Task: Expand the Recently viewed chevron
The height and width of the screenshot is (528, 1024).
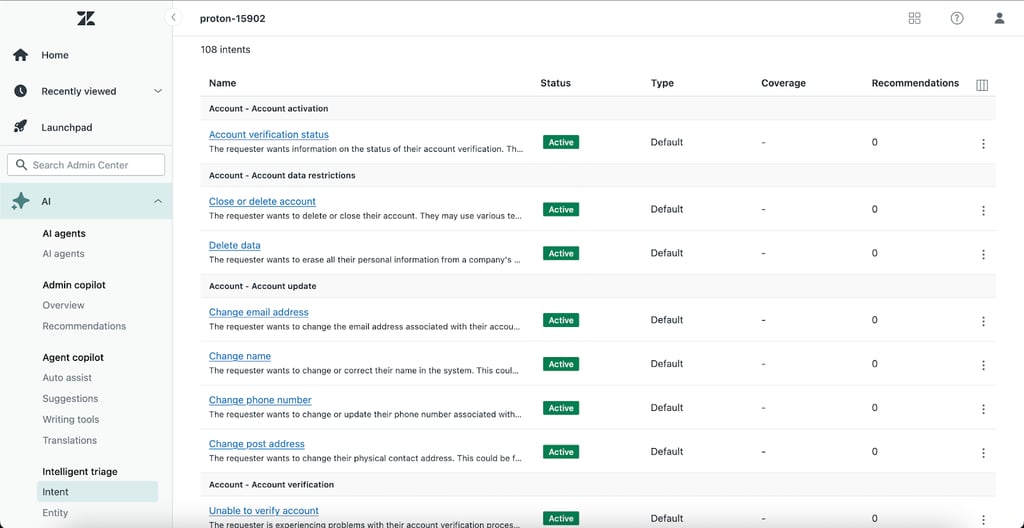Action: [x=157, y=91]
